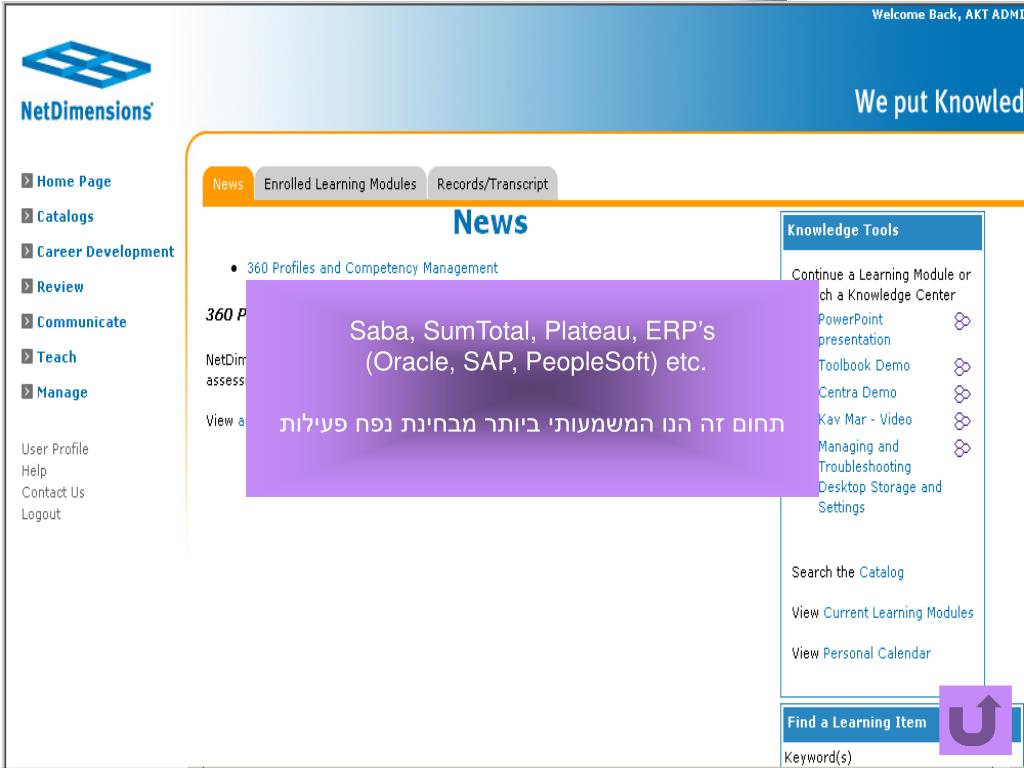
Task: Click the Saba, SumTotal, Plateau overlay text
Action: point(532,346)
